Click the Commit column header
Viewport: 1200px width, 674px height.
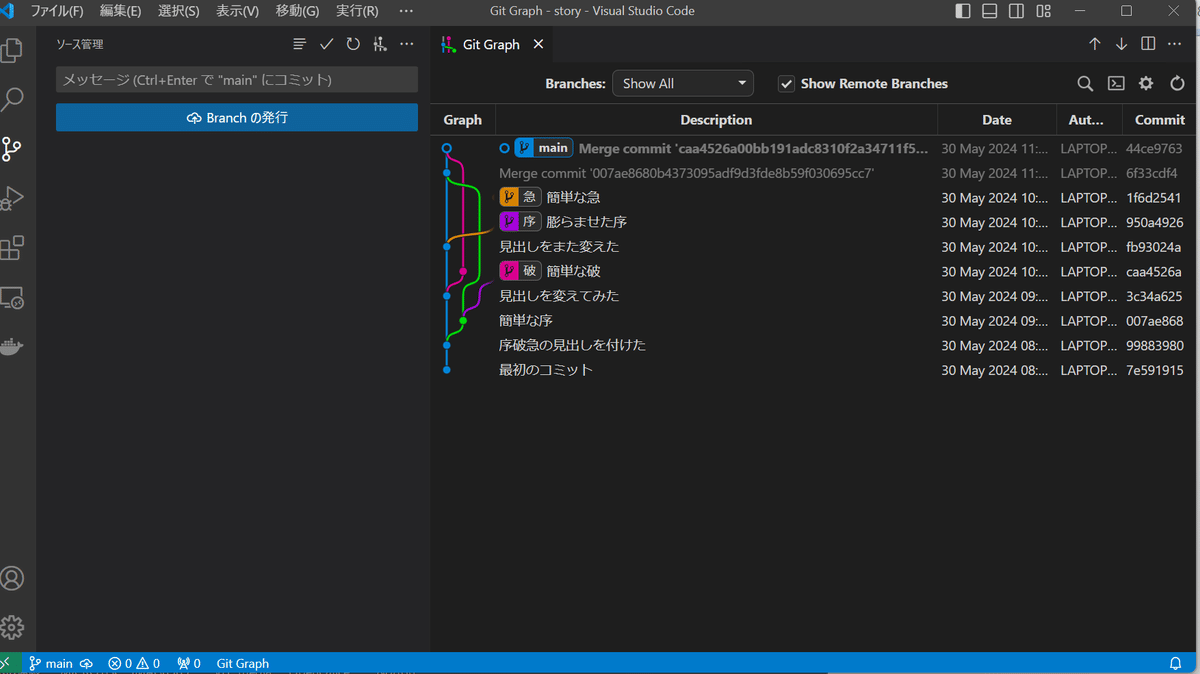(1160, 120)
